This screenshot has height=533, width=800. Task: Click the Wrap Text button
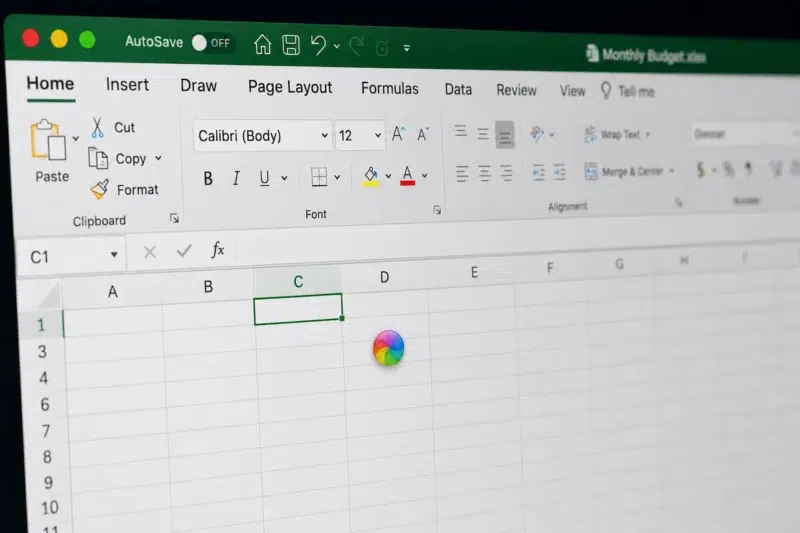point(617,134)
